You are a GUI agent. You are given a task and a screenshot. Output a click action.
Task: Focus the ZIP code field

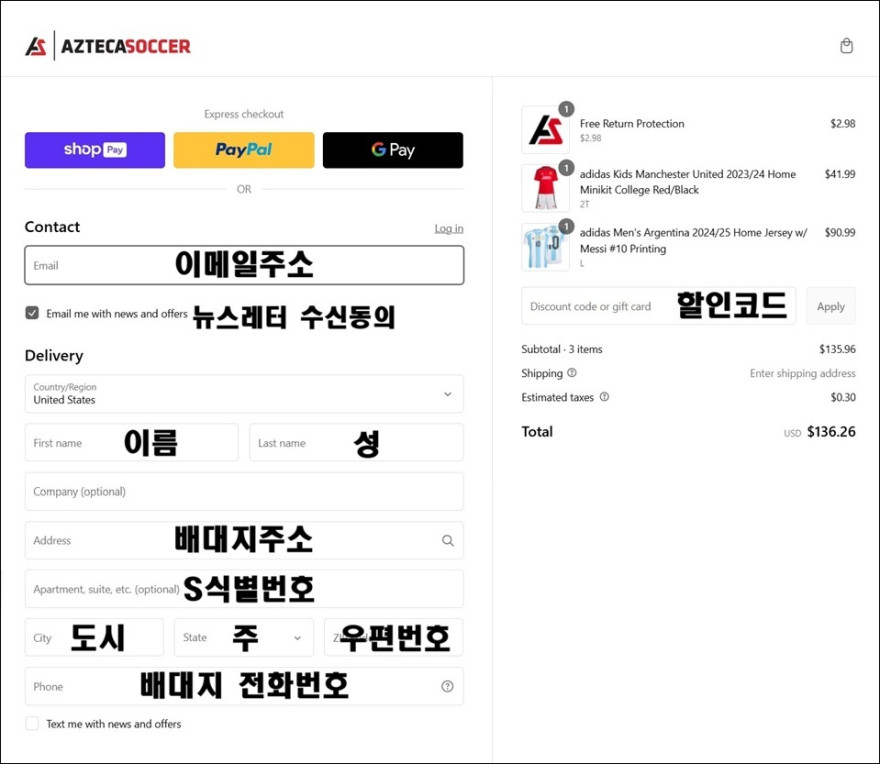393,637
